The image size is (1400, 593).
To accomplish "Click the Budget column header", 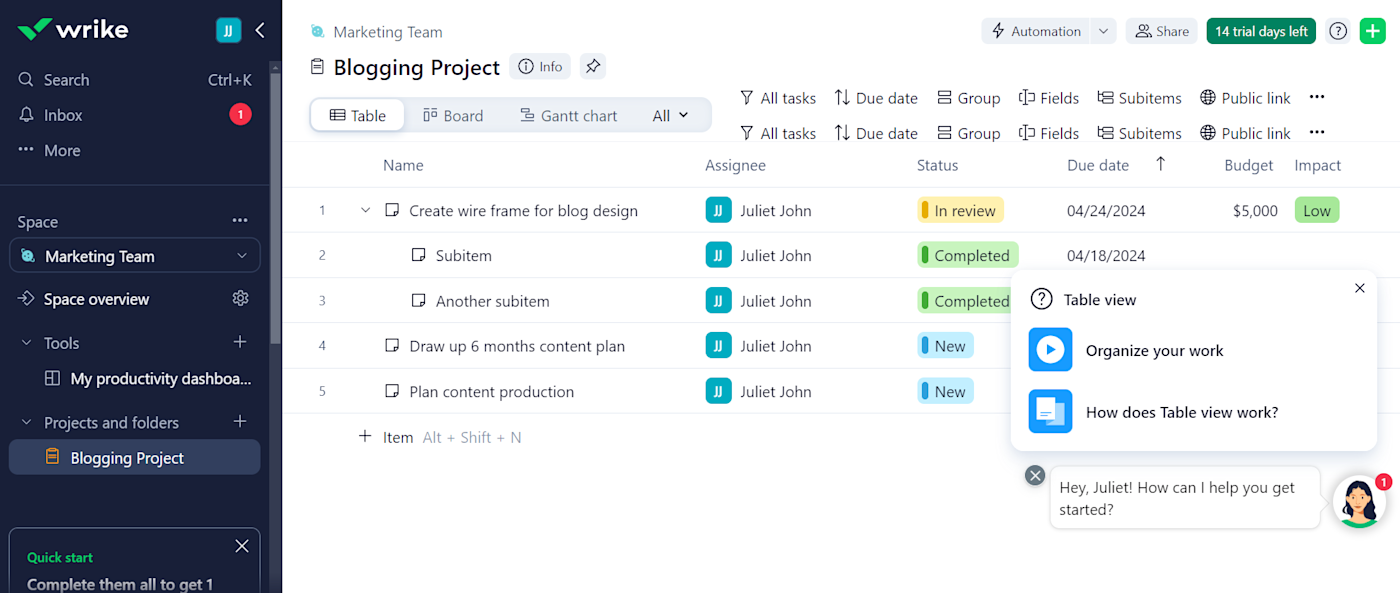I will (1249, 165).
